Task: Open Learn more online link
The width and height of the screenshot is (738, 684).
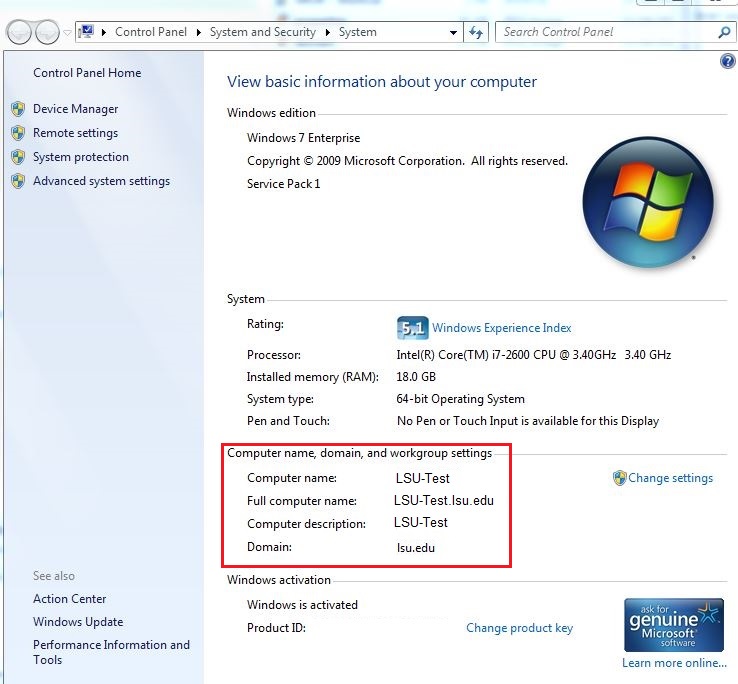Action: [x=674, y=663]
